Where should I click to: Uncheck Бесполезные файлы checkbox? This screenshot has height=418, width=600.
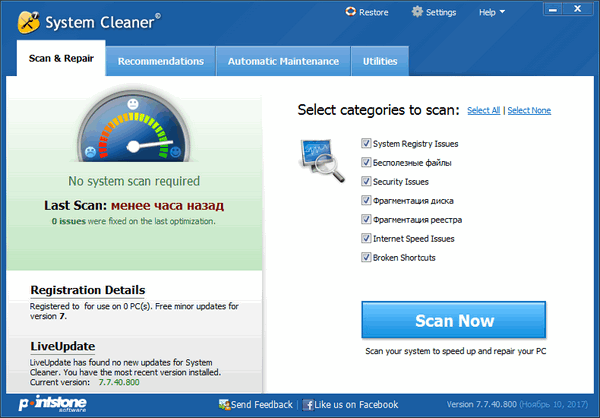point(366,162)
